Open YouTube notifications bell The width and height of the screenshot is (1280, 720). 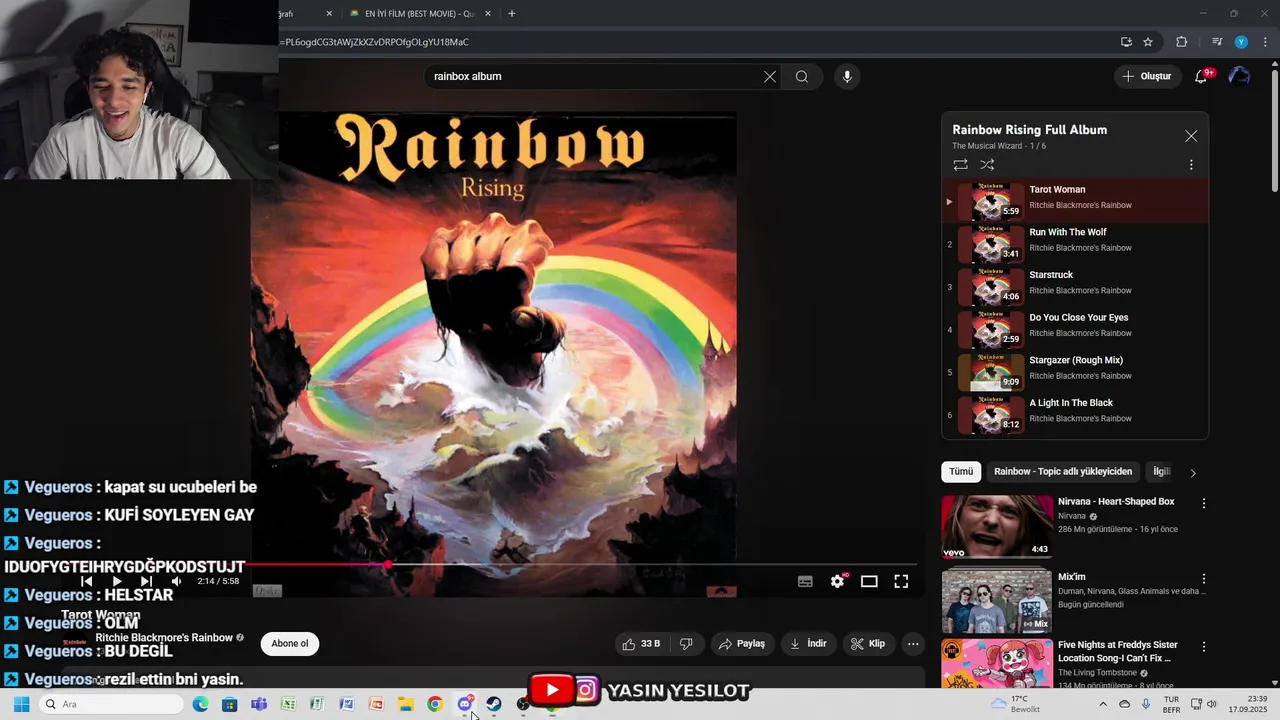(x=1202, y=76)
